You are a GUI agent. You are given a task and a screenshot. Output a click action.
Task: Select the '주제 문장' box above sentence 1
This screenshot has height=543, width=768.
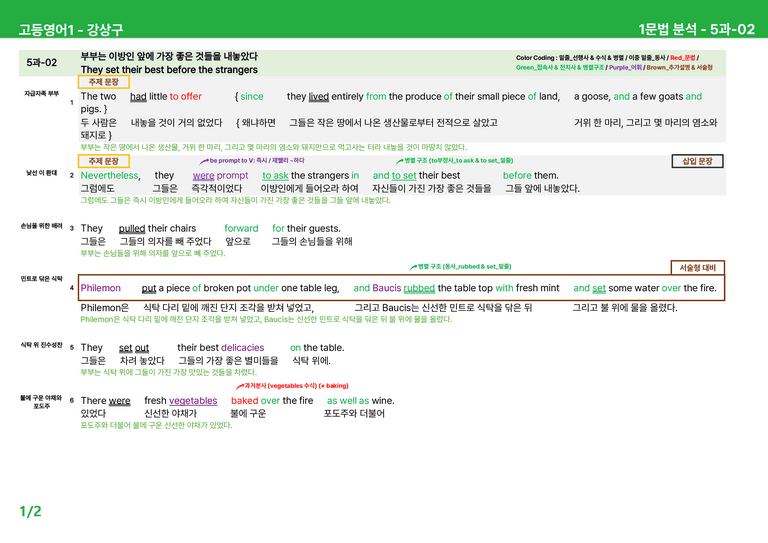103,82
